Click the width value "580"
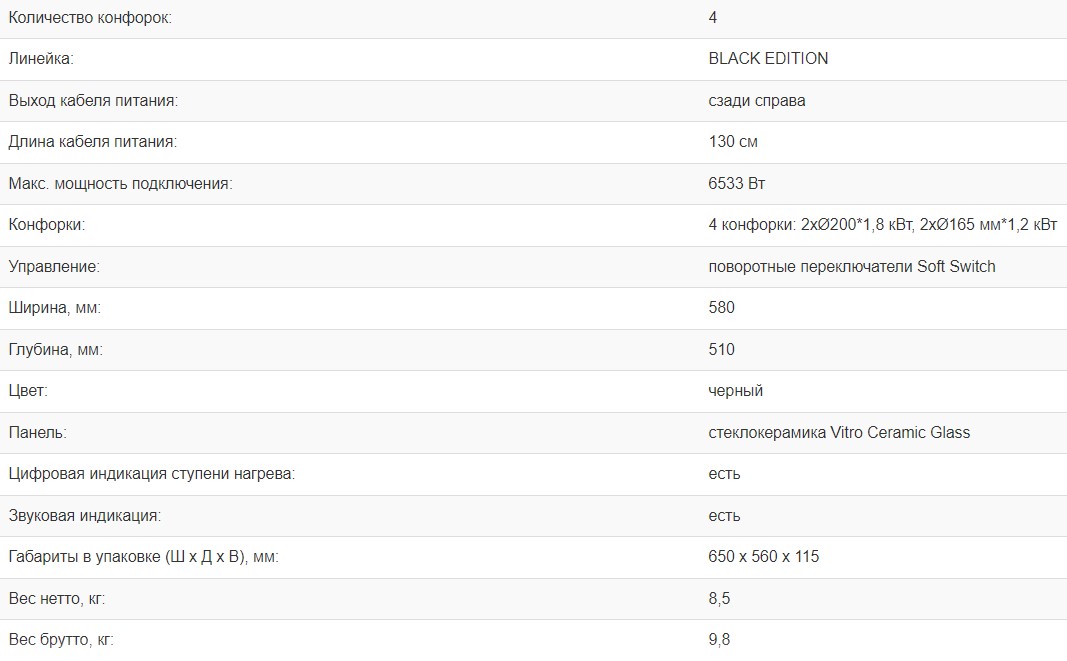The height and width of the screenshot is (661, 1067). [721, 308]
